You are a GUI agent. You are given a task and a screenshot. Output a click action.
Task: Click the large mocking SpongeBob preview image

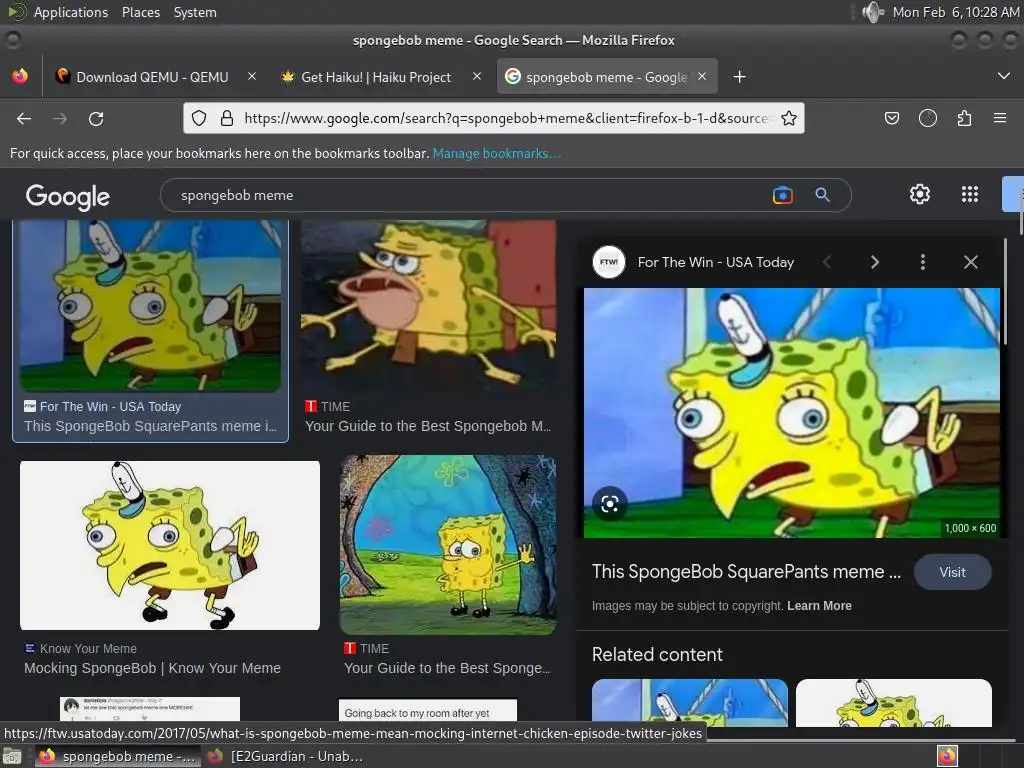coord(792,413)
